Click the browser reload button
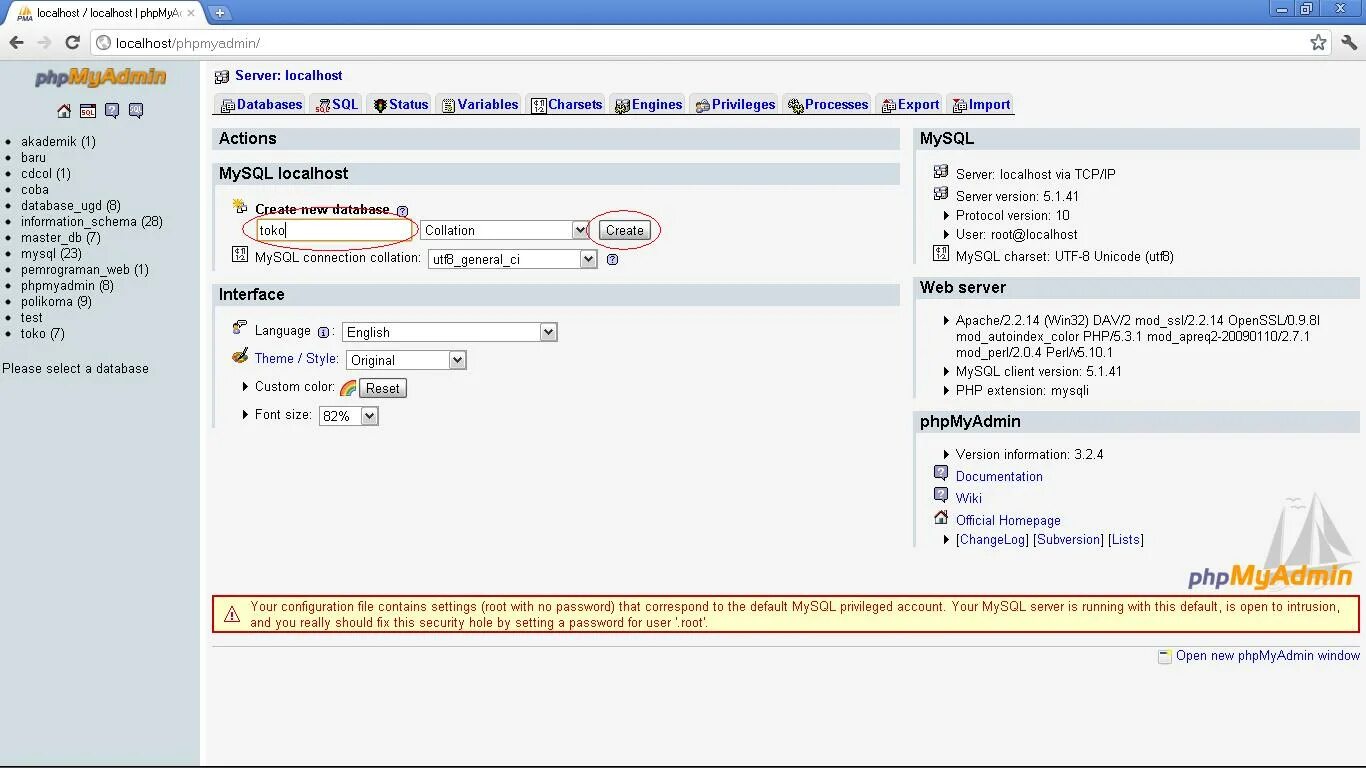This screenshot has height=768, width=1366. coord(72,43)
